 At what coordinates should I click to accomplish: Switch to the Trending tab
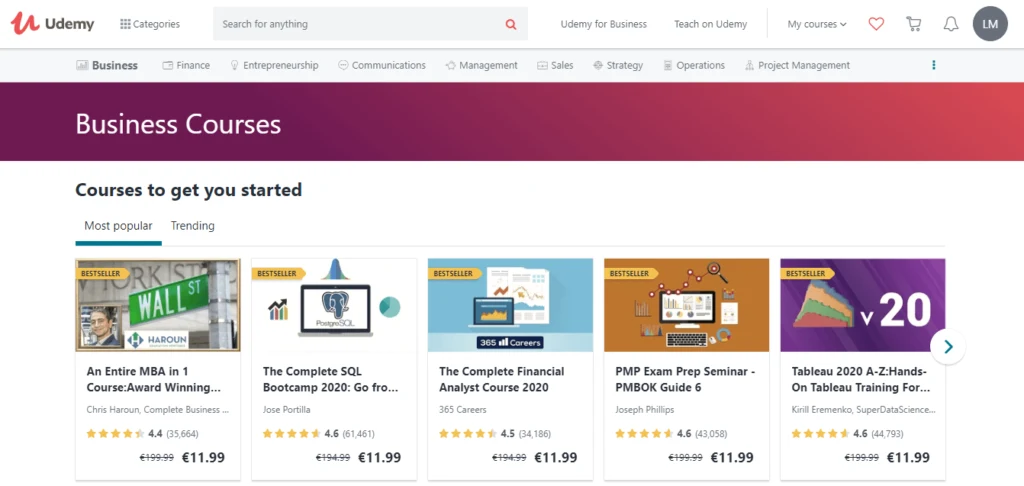click(193, 226)
